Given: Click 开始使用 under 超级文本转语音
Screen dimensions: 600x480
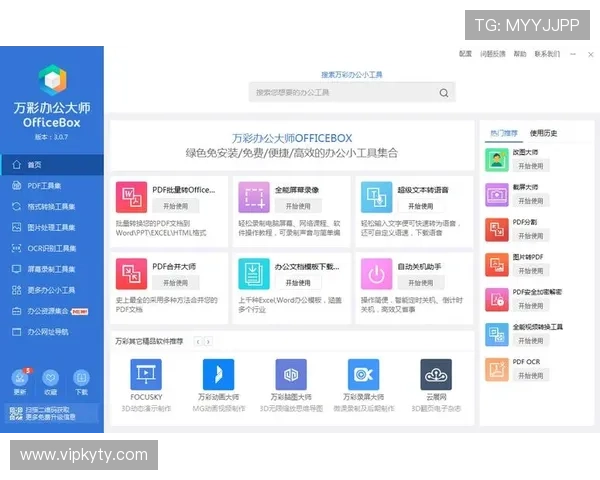Looking at the screenshot, I should (421, 206).
